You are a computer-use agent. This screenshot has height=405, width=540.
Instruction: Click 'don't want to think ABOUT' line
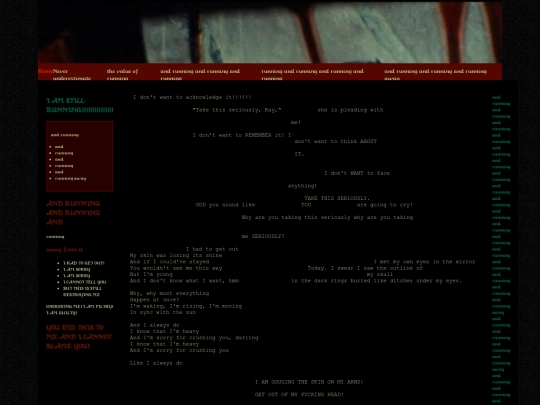point(335,141)
